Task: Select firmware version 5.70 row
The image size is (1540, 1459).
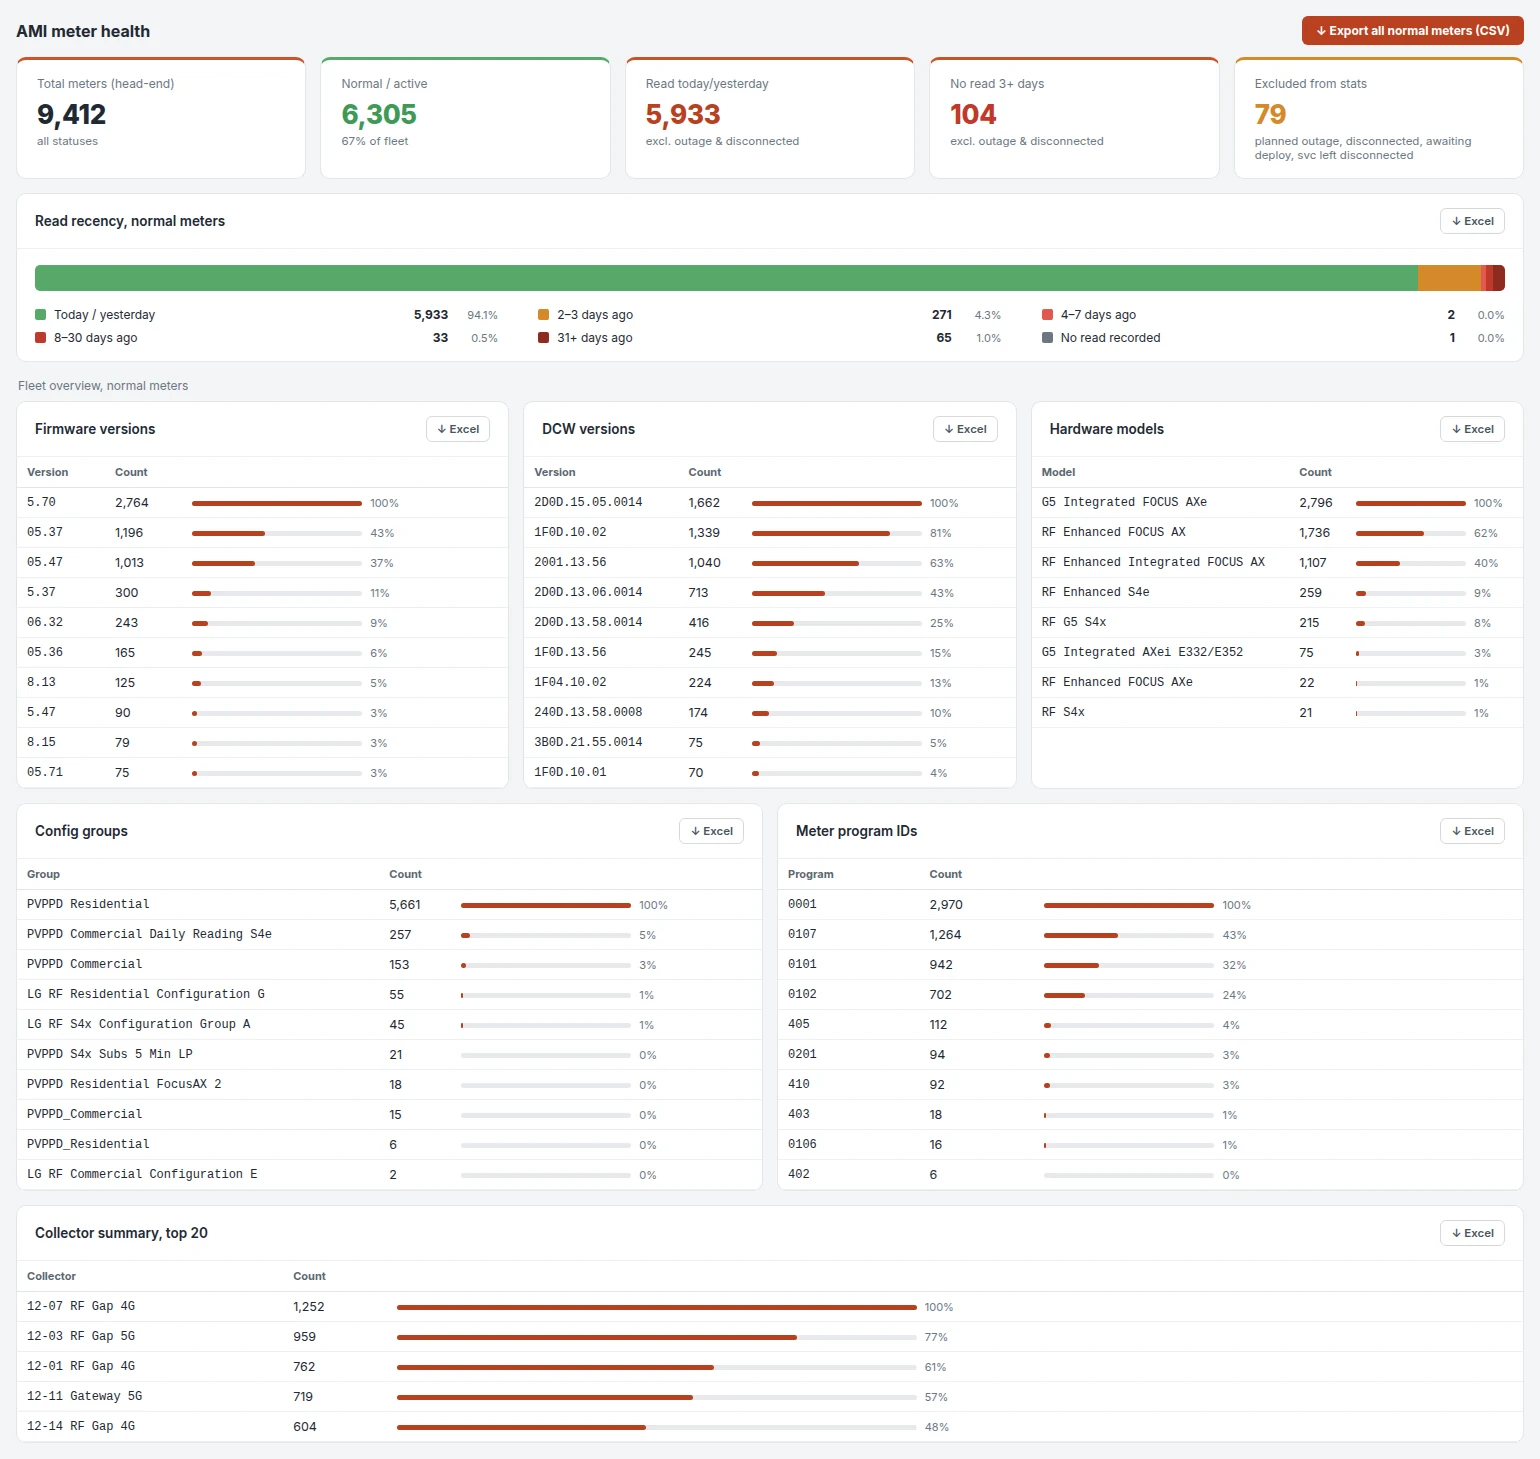Action: coord(262,503)
